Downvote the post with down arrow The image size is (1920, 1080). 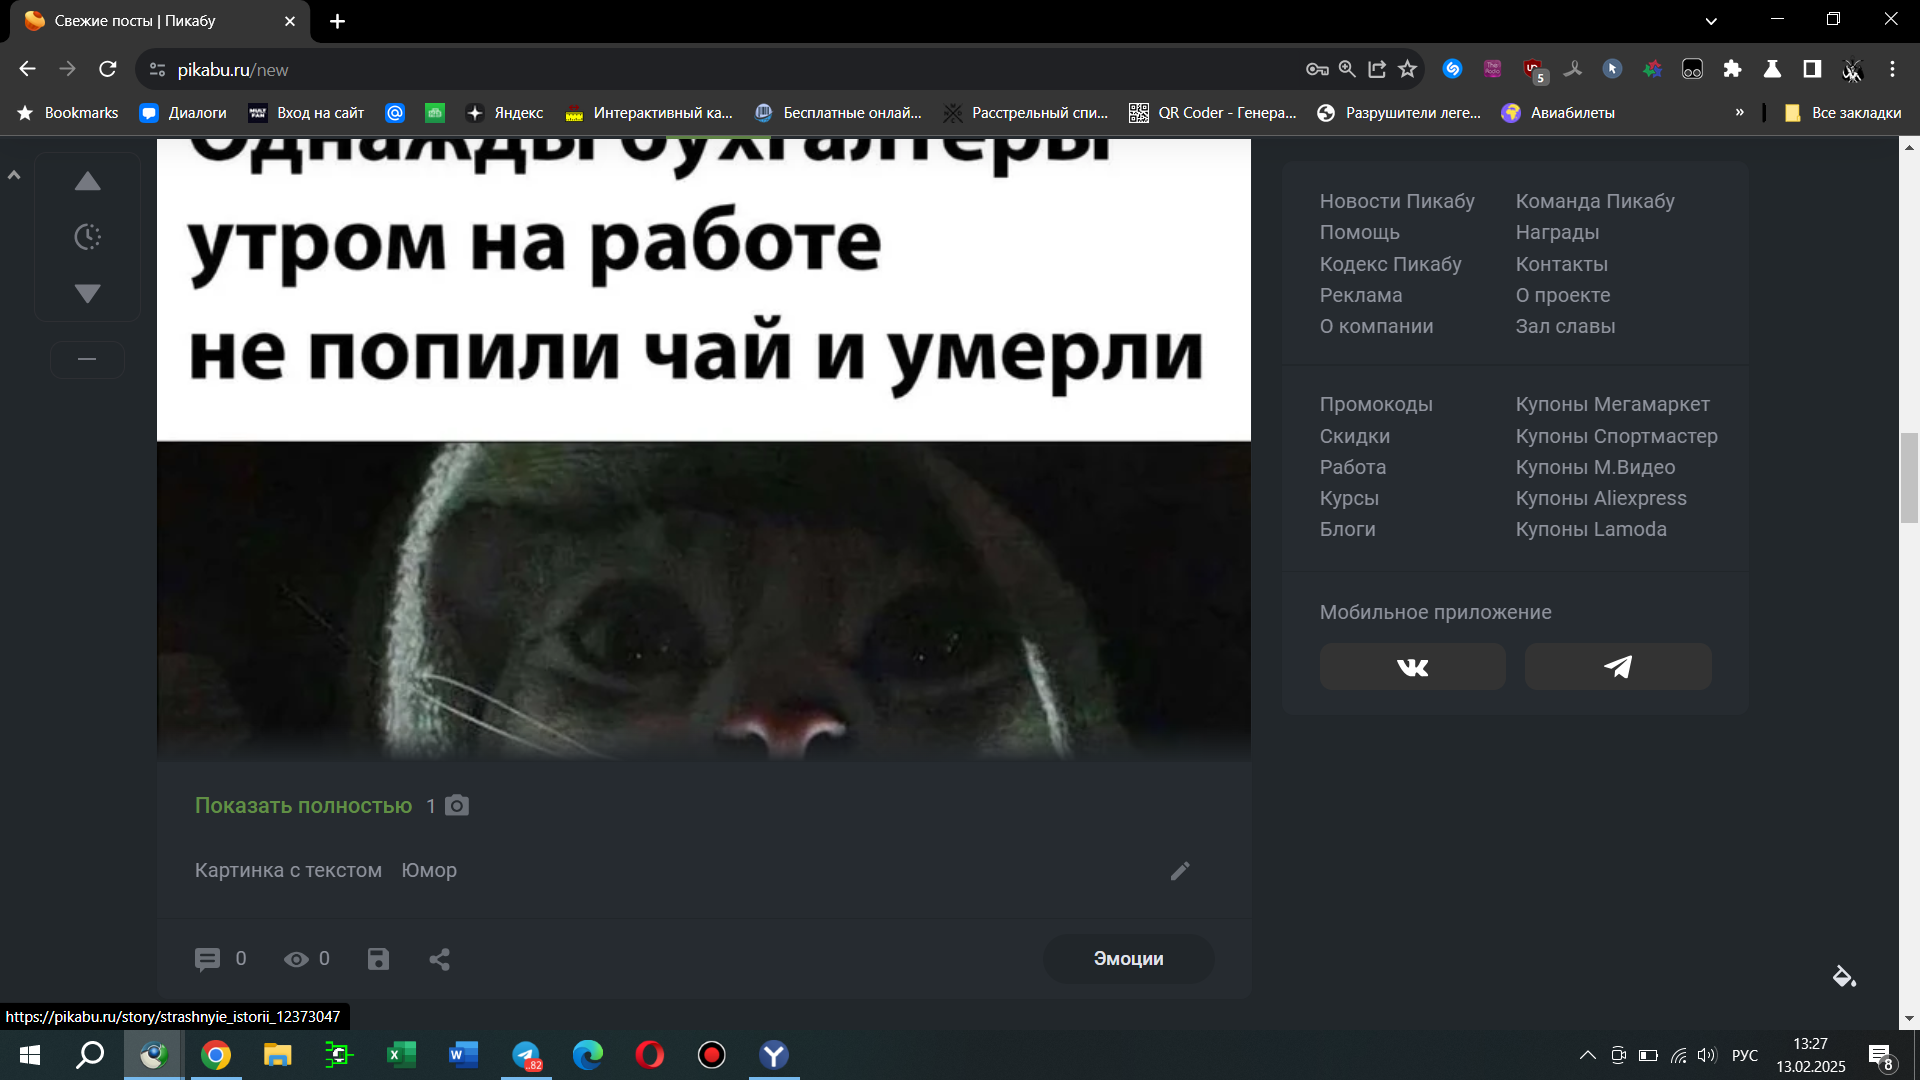88,293
